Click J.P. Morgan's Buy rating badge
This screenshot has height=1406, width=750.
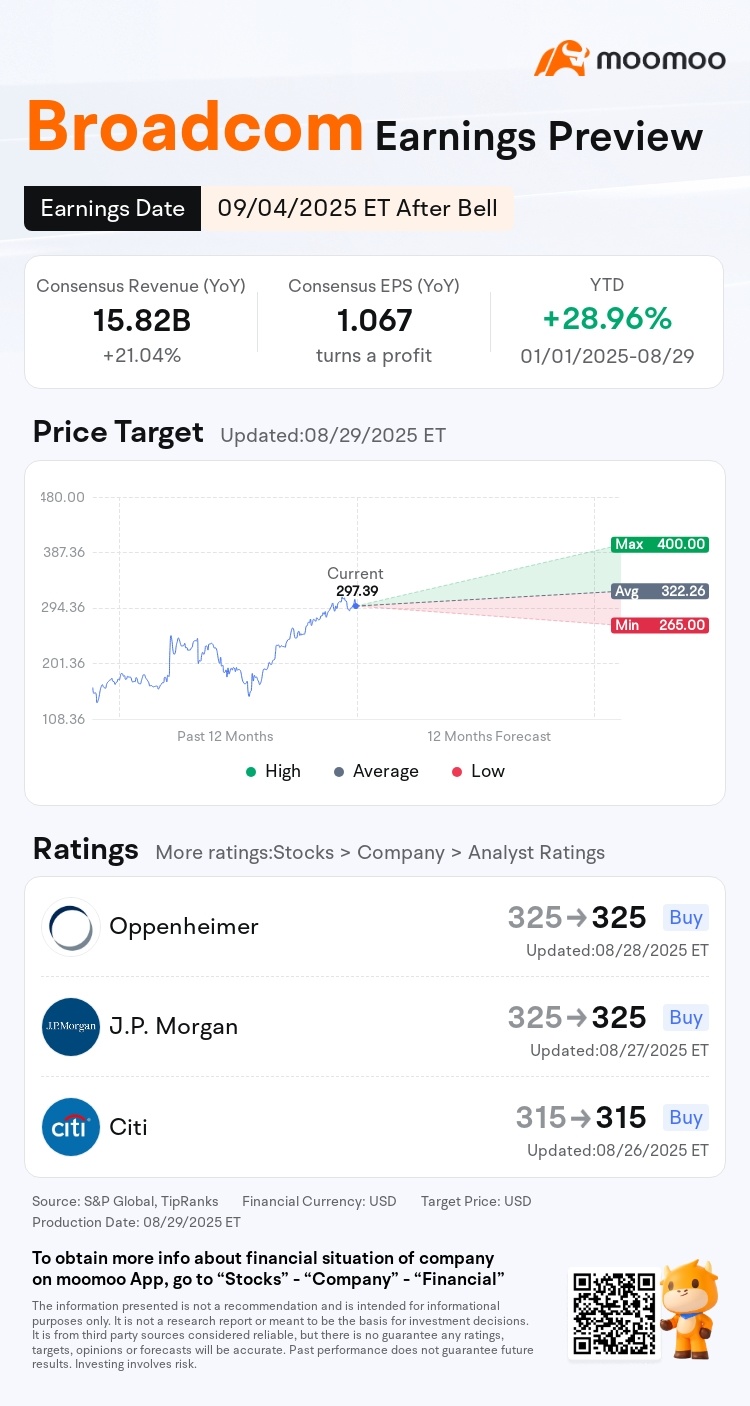click(x=686, y=1017)
